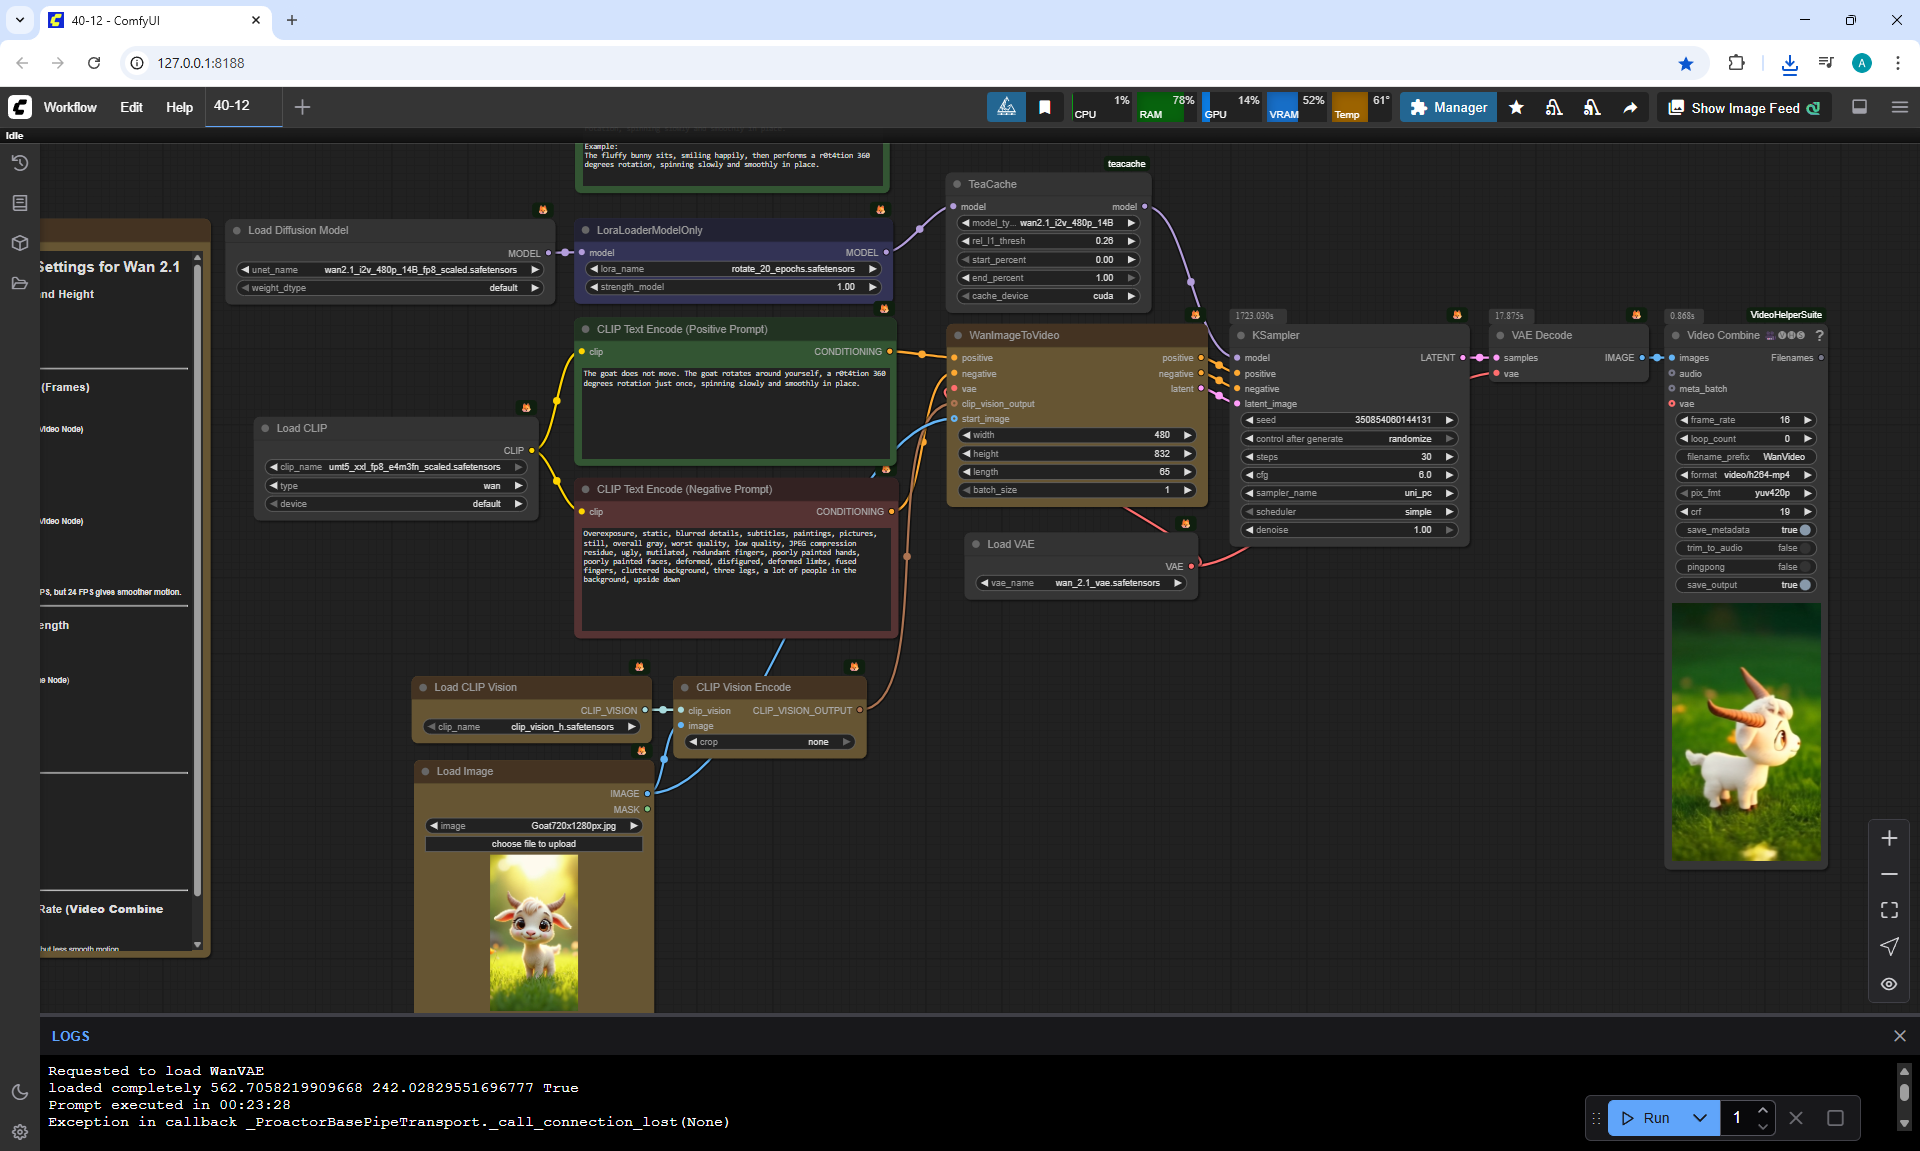The height and width of the screenshot is (1151, 1920).
Task: Toggle pingpong switch in Video Combine
Action: point(1804,567)
